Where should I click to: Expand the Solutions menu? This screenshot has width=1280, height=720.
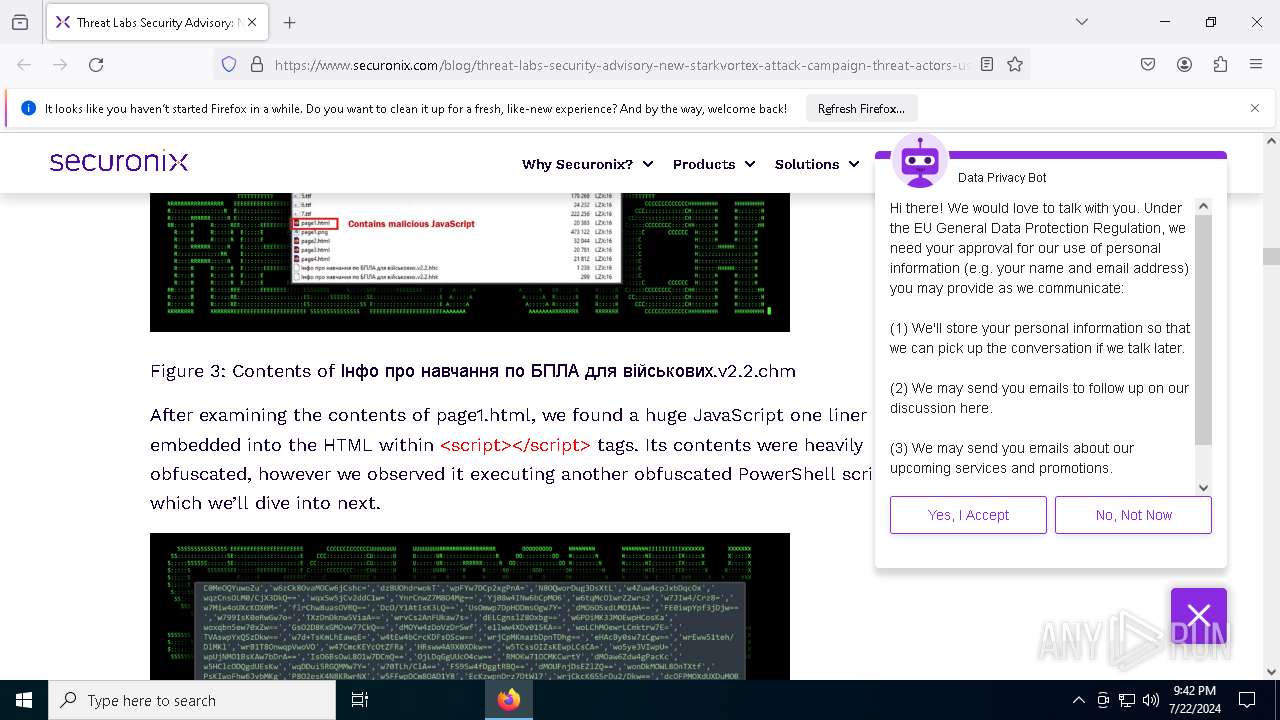pos(816,164)
